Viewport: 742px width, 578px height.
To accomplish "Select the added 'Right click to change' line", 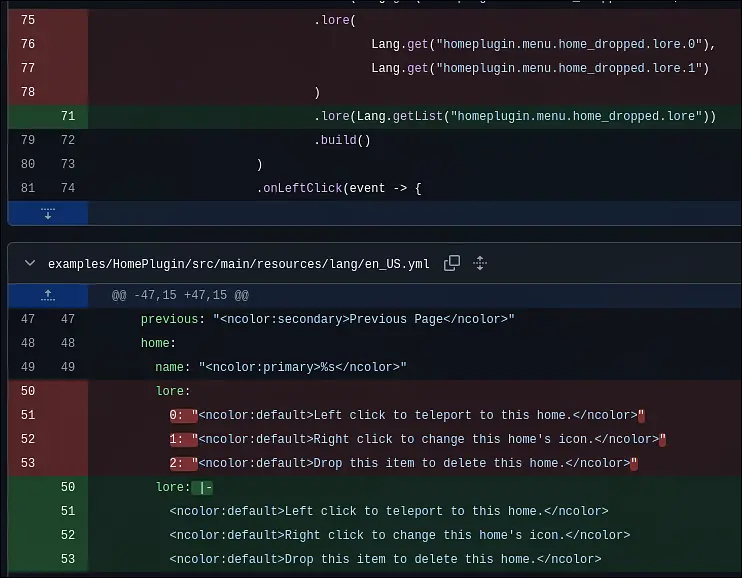I will coord(399,535).
